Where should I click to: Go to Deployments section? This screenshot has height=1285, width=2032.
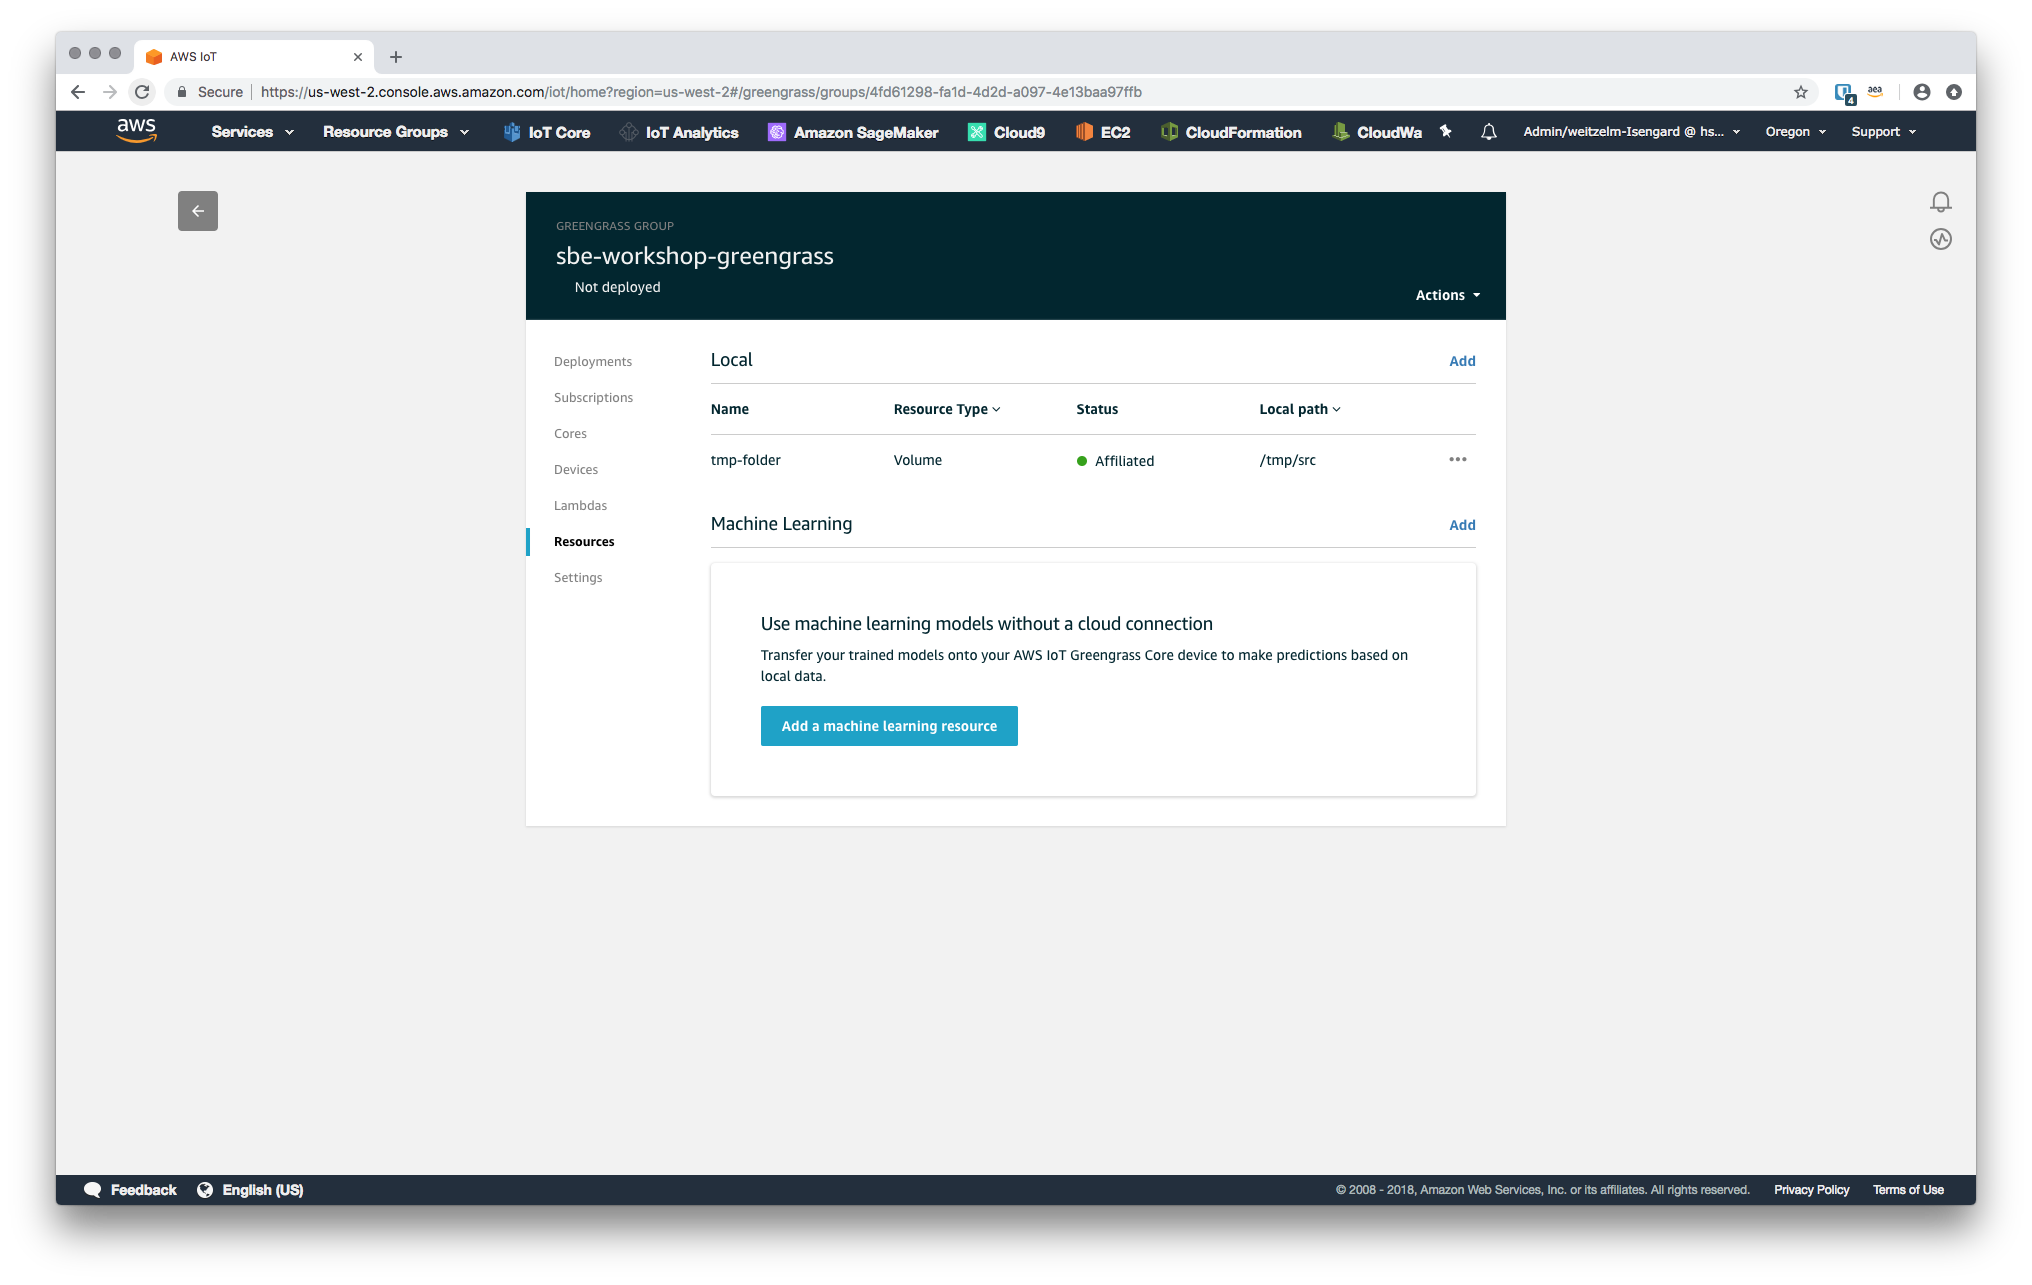[593, 362]
